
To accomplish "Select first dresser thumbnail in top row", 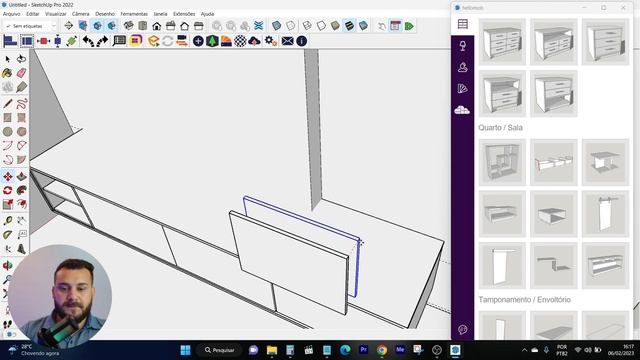I will click(502, 42).
